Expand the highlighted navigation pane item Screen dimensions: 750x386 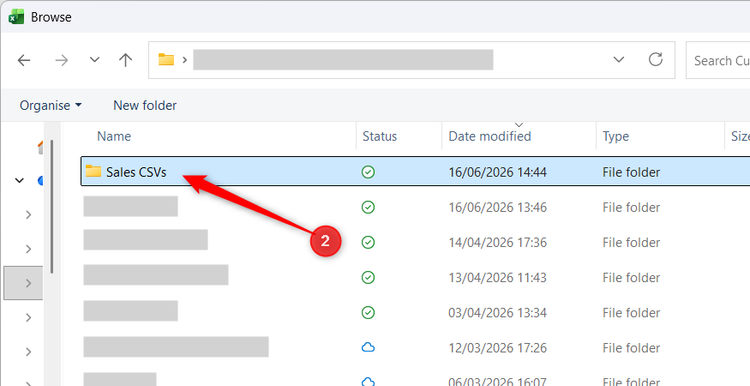[x=28, y=283]
